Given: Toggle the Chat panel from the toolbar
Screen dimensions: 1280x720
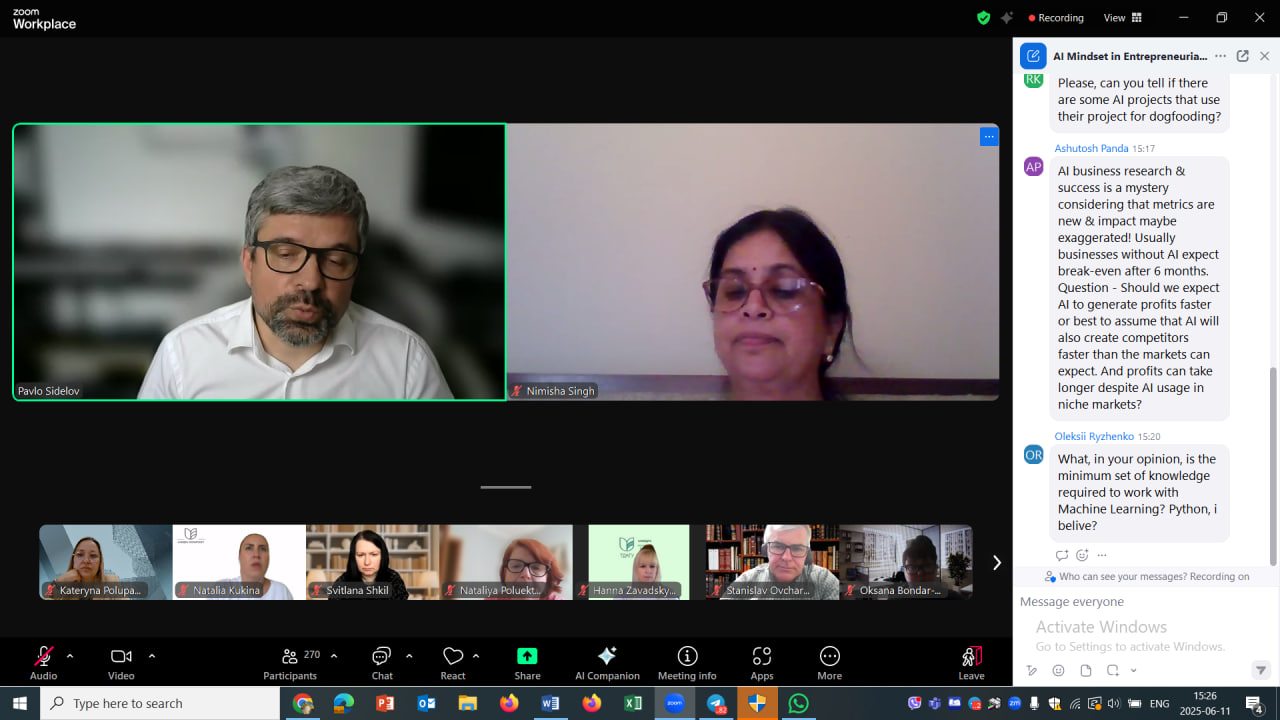Looking at the screenshot, I should 382,662.
